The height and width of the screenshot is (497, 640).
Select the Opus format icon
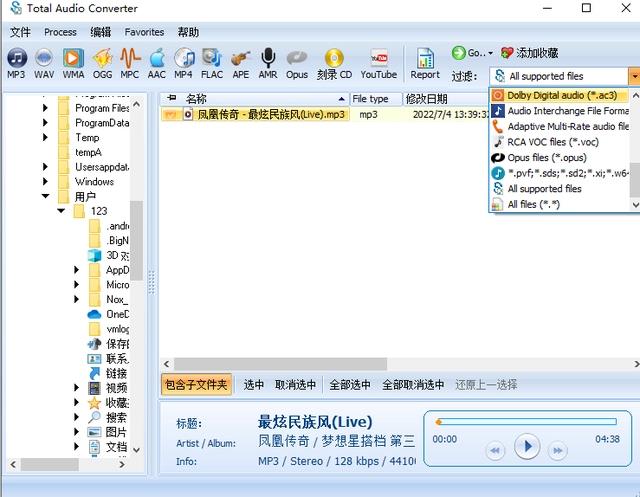(297, 63)
